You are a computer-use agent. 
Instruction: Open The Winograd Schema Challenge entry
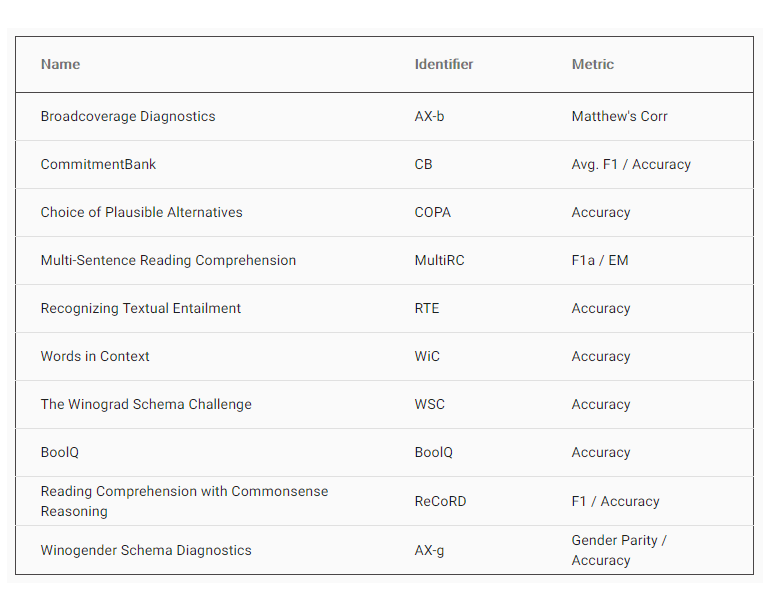(146, 404)
